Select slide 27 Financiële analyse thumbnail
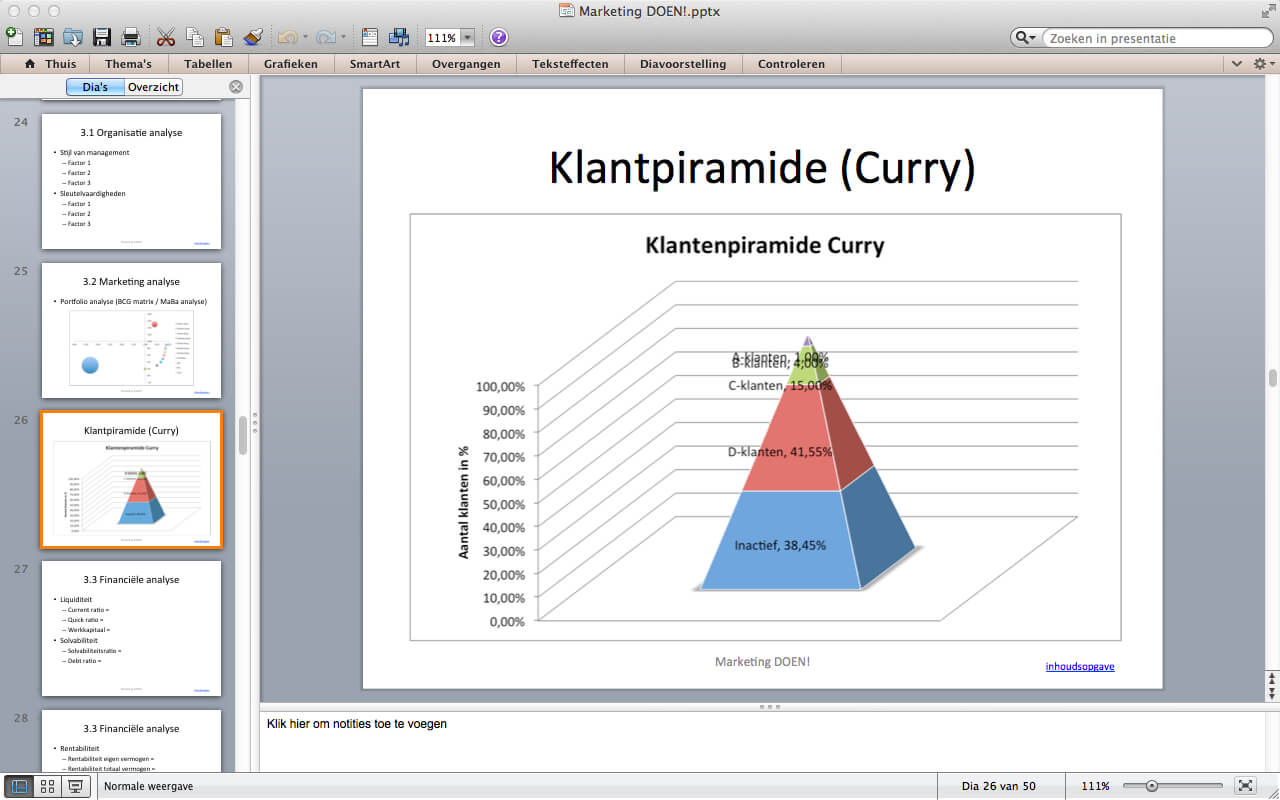Screen dimensions: 1280x800 pos(131,628)
